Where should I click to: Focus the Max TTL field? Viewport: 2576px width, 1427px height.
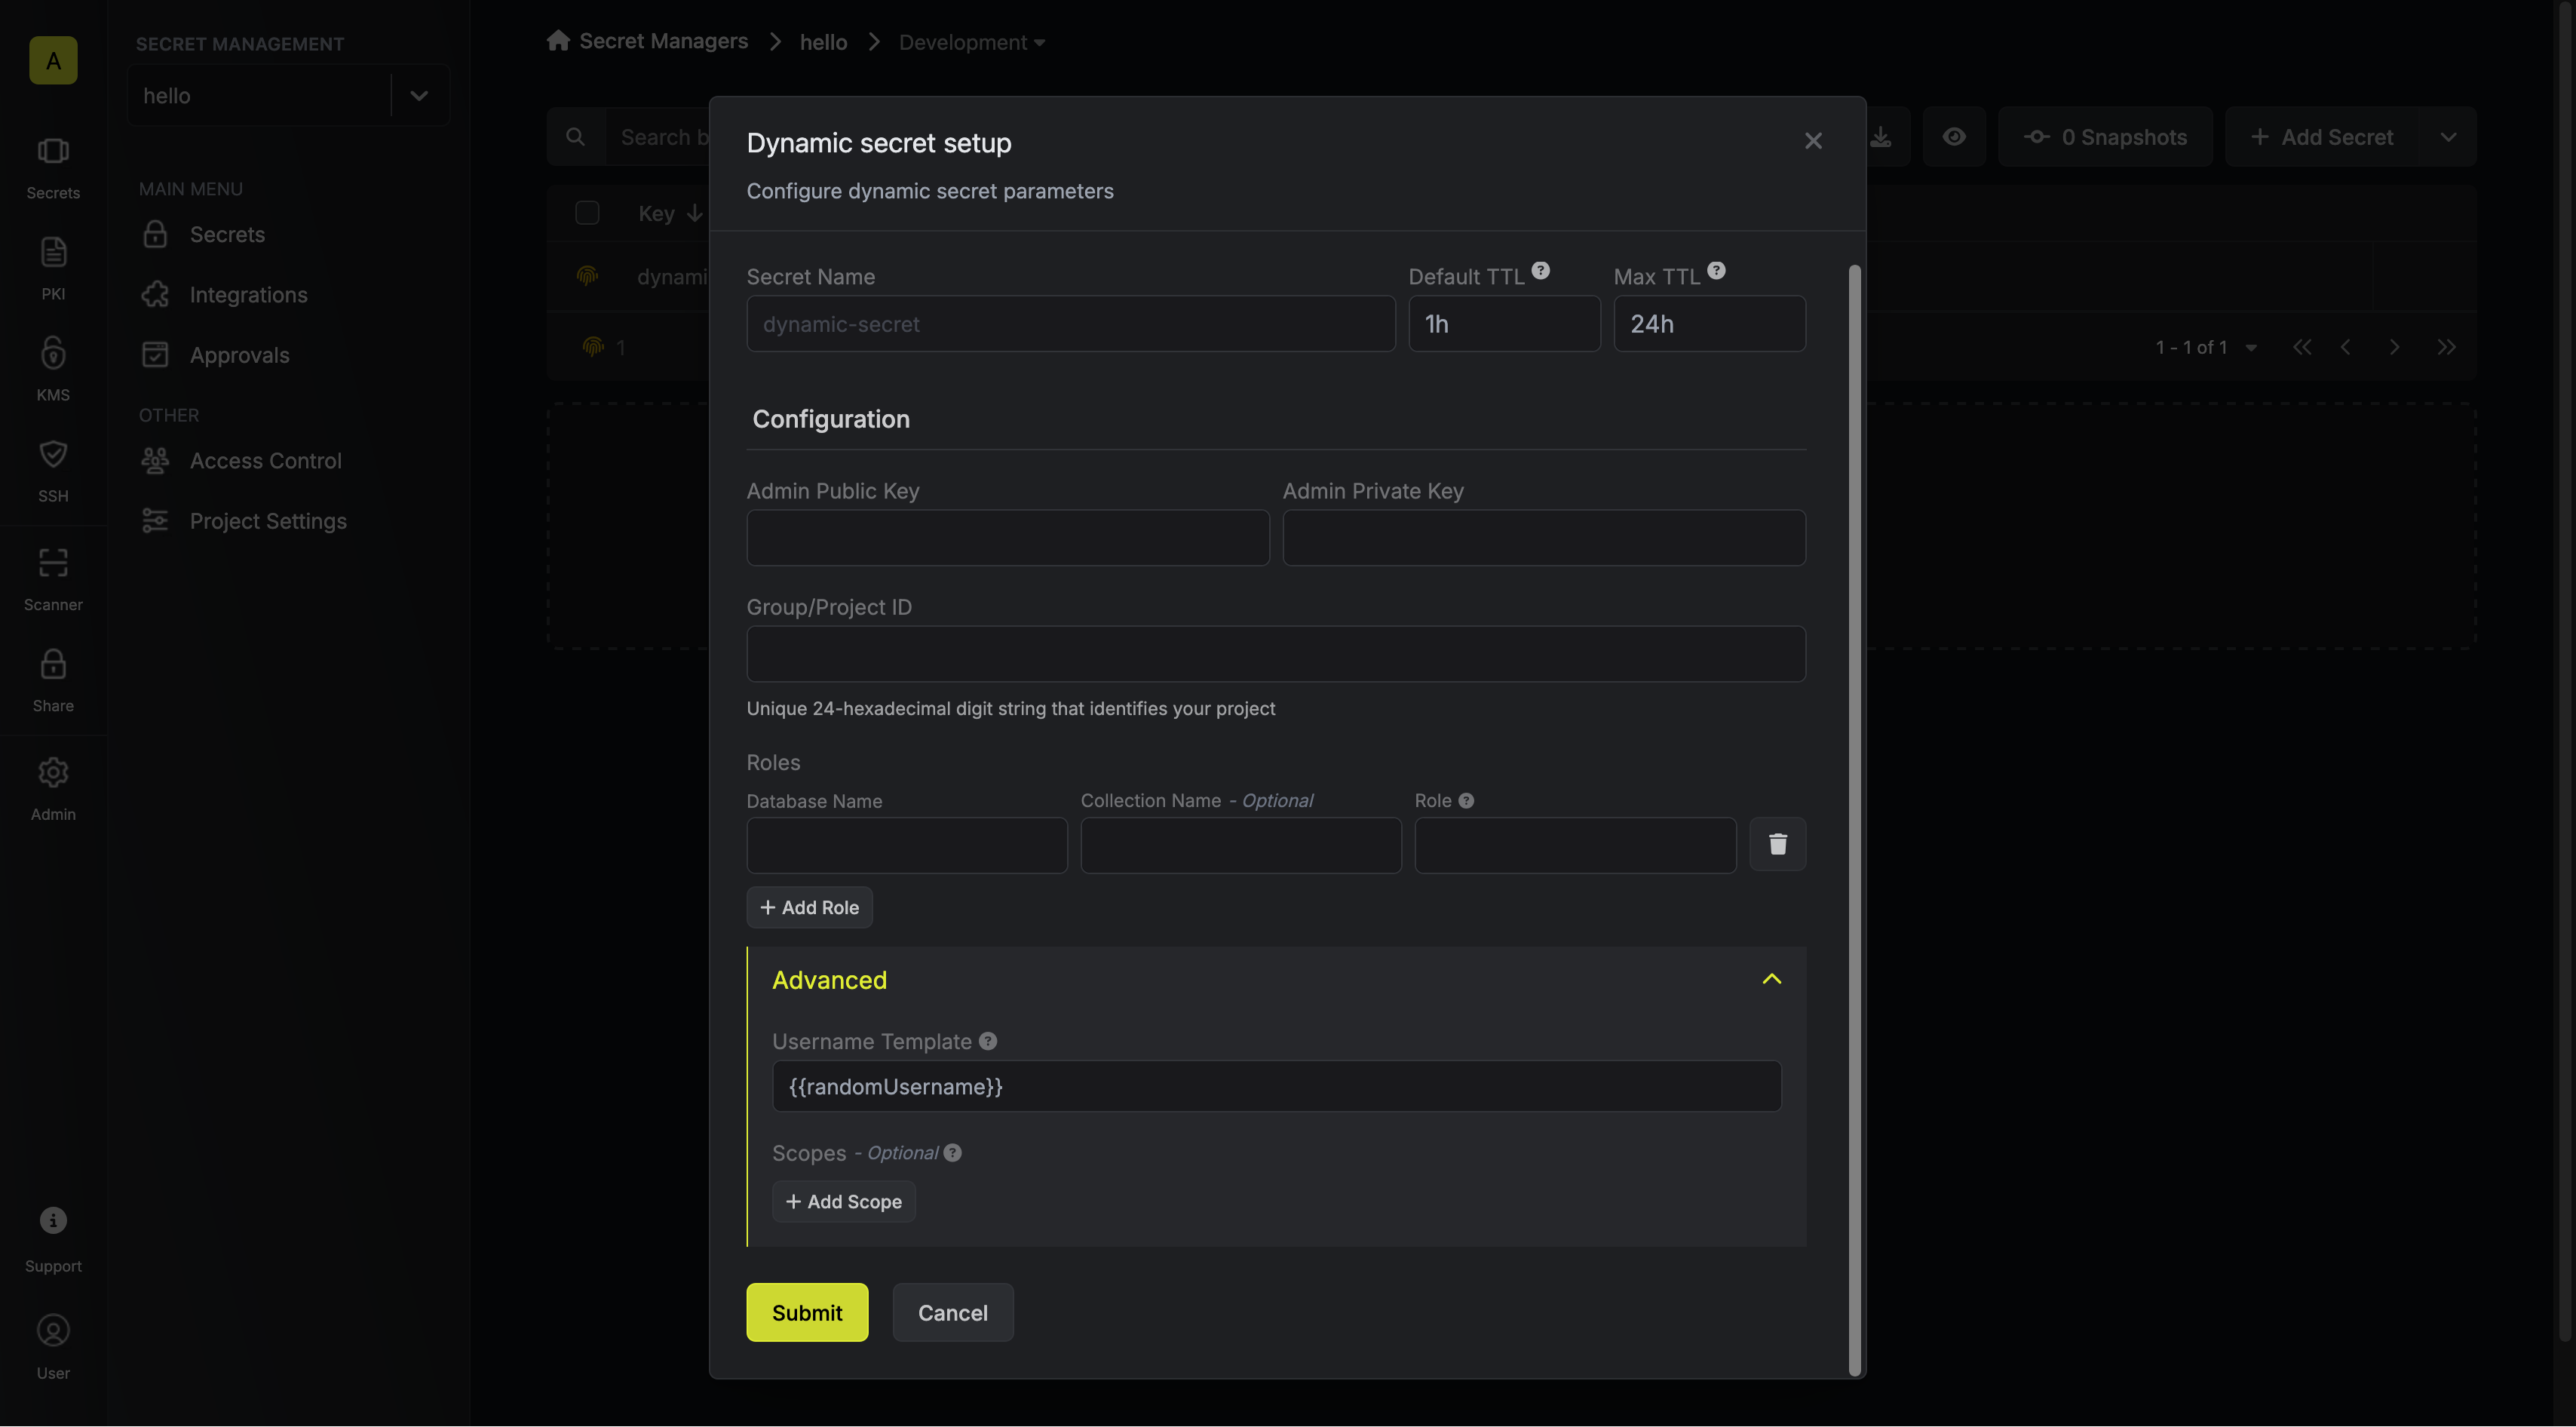pyautogui.click(x=1709, y=323)
